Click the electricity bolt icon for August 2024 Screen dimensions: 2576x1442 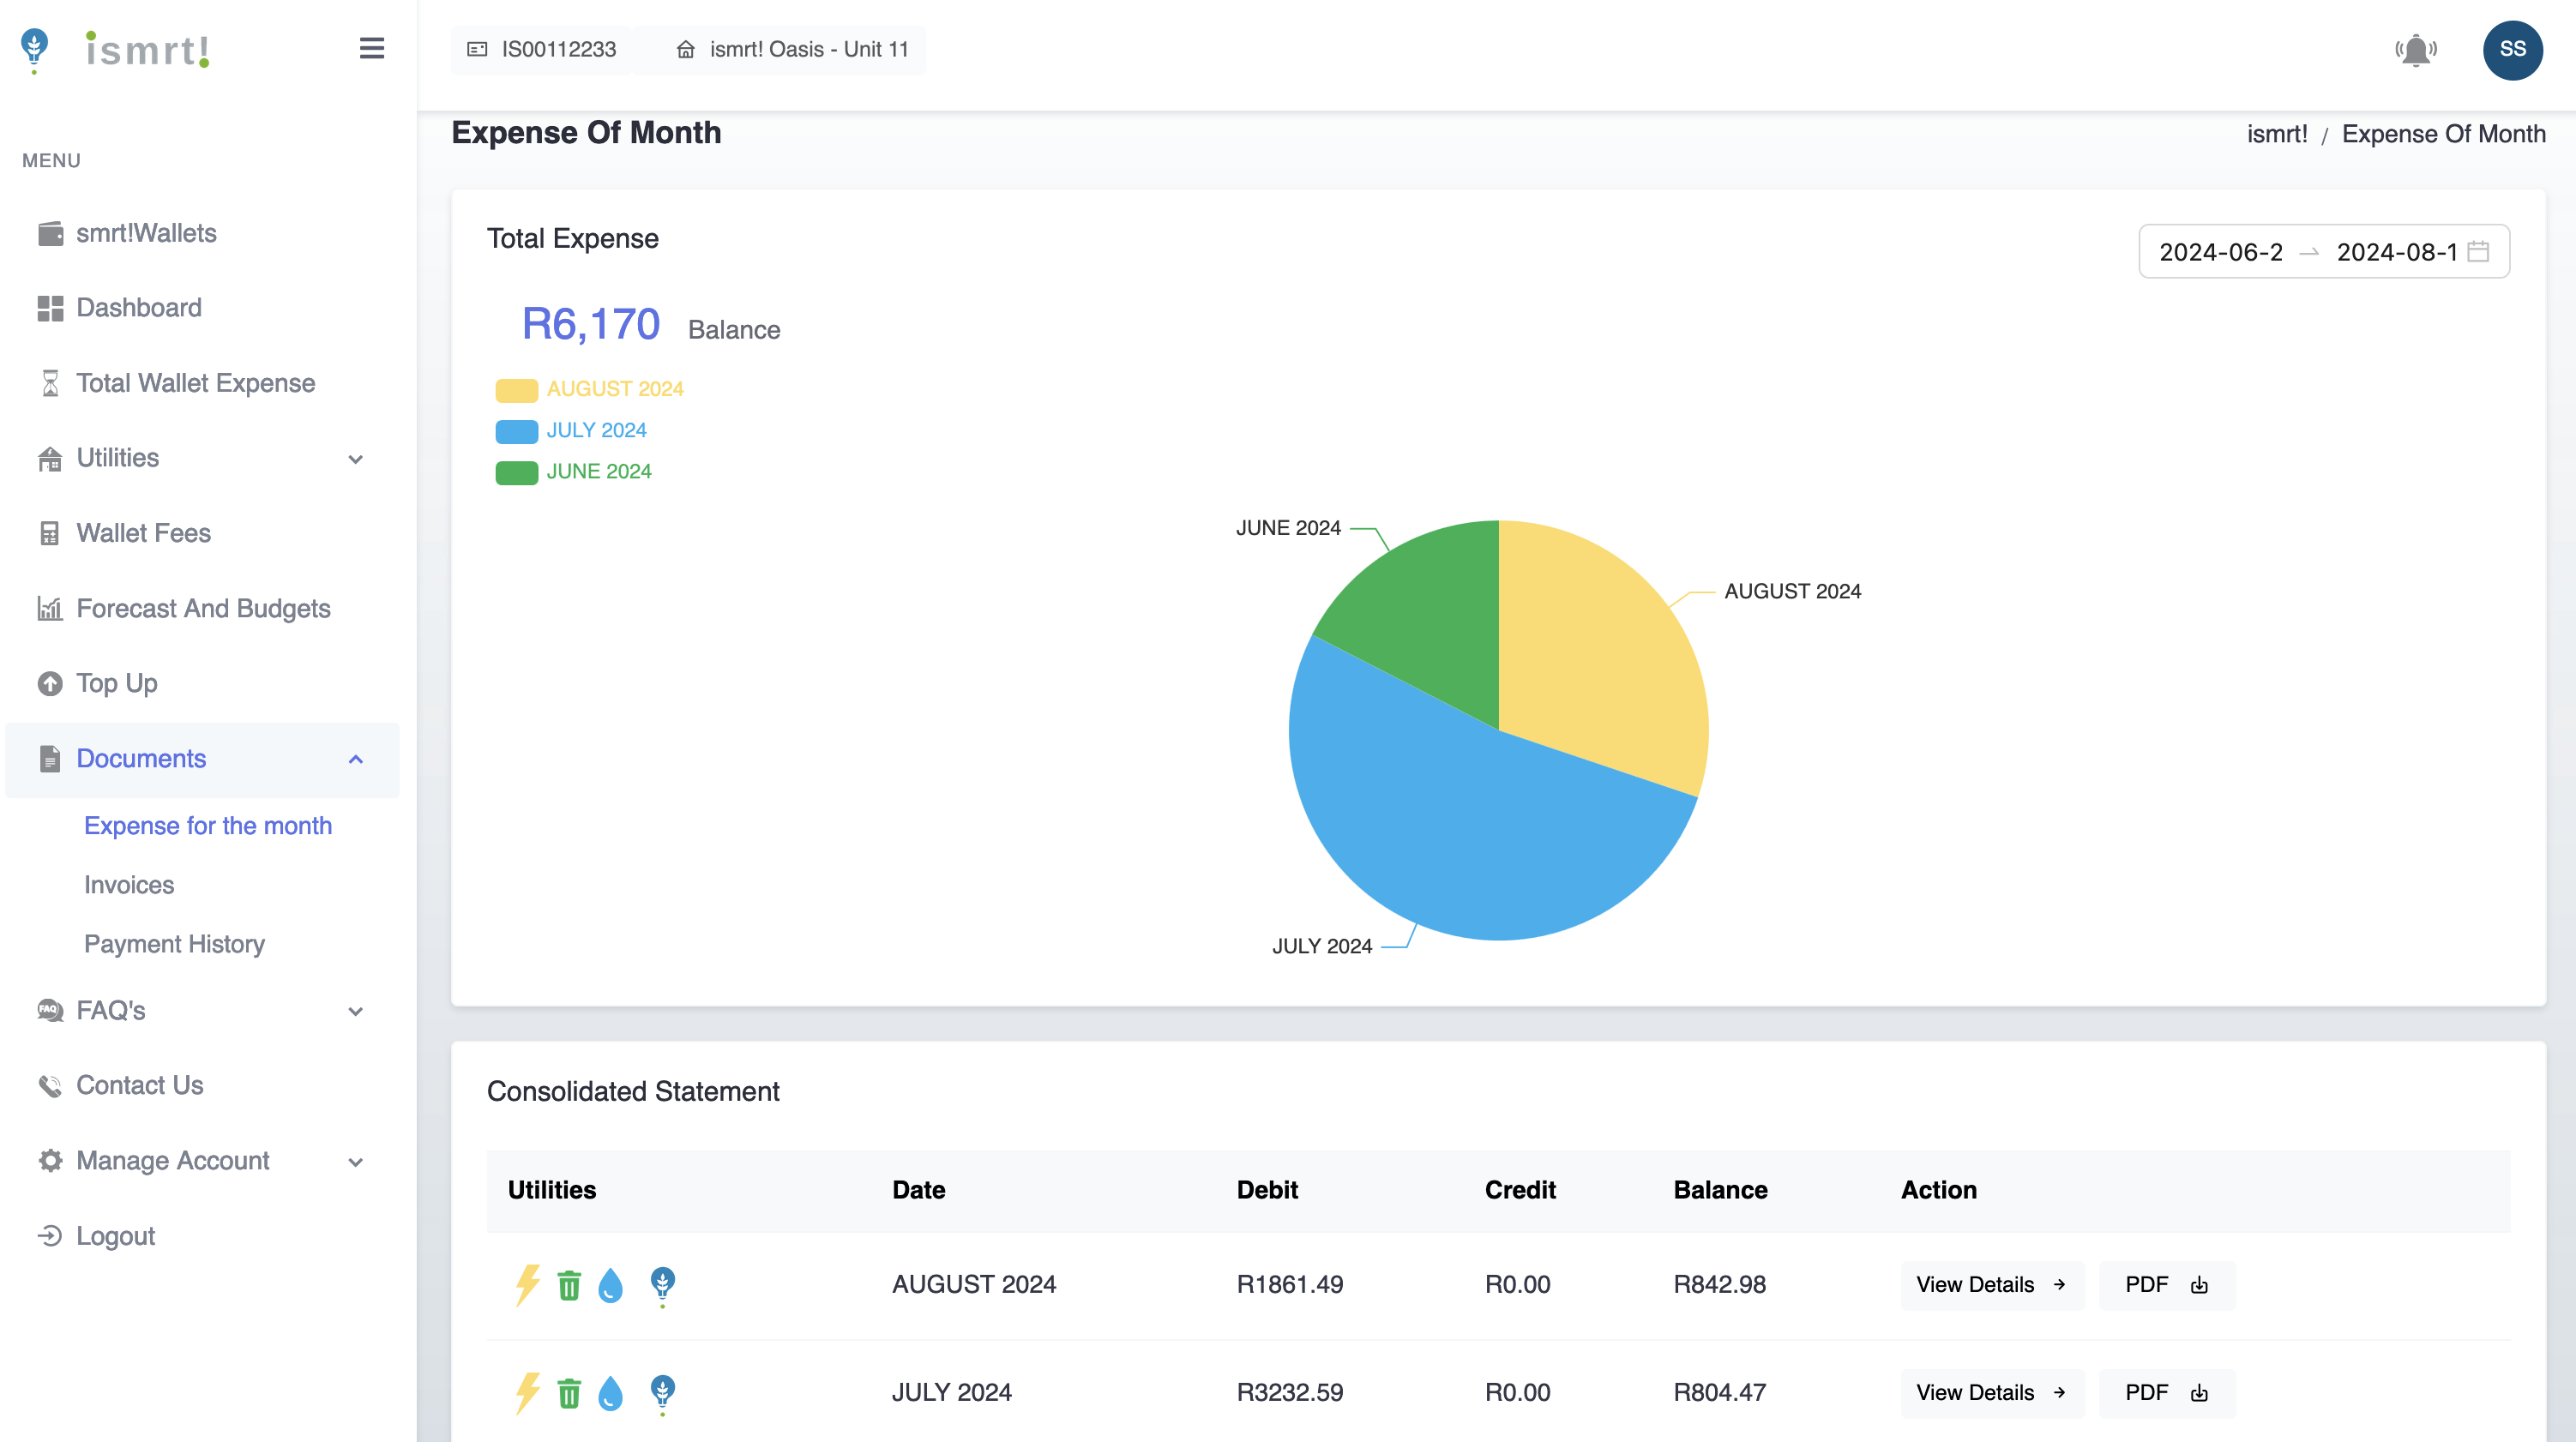pos(527,1284)
